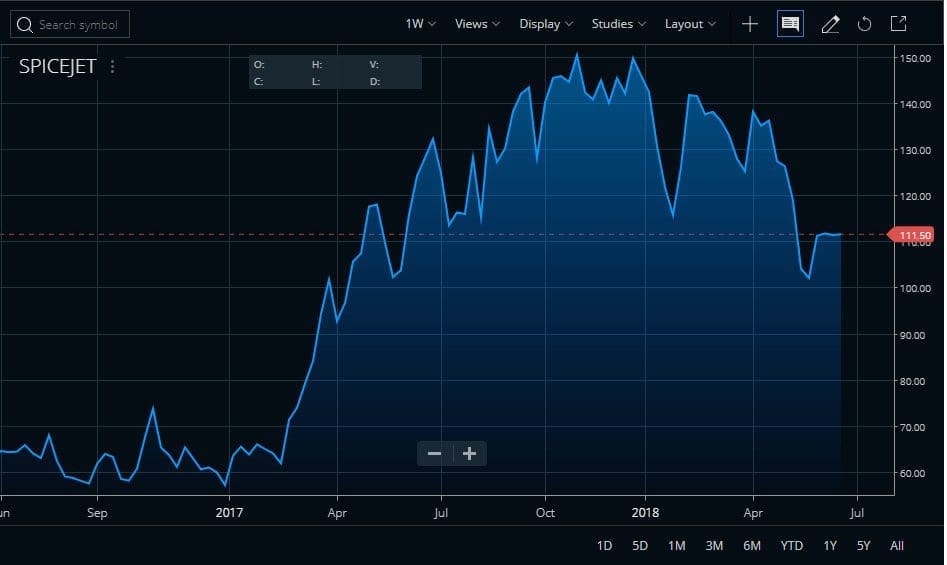Select the 1M range
This screenshot has height=565, width=947.
(676, 546)
